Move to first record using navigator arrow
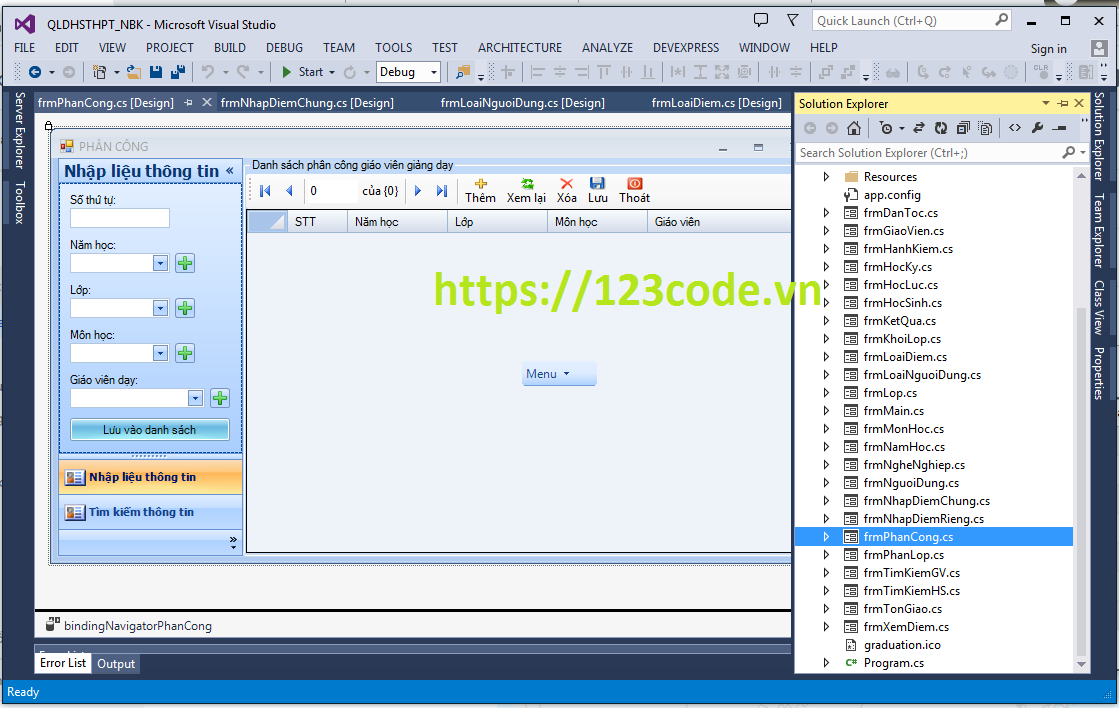1119x708 pixels. (x=264, y=190)
